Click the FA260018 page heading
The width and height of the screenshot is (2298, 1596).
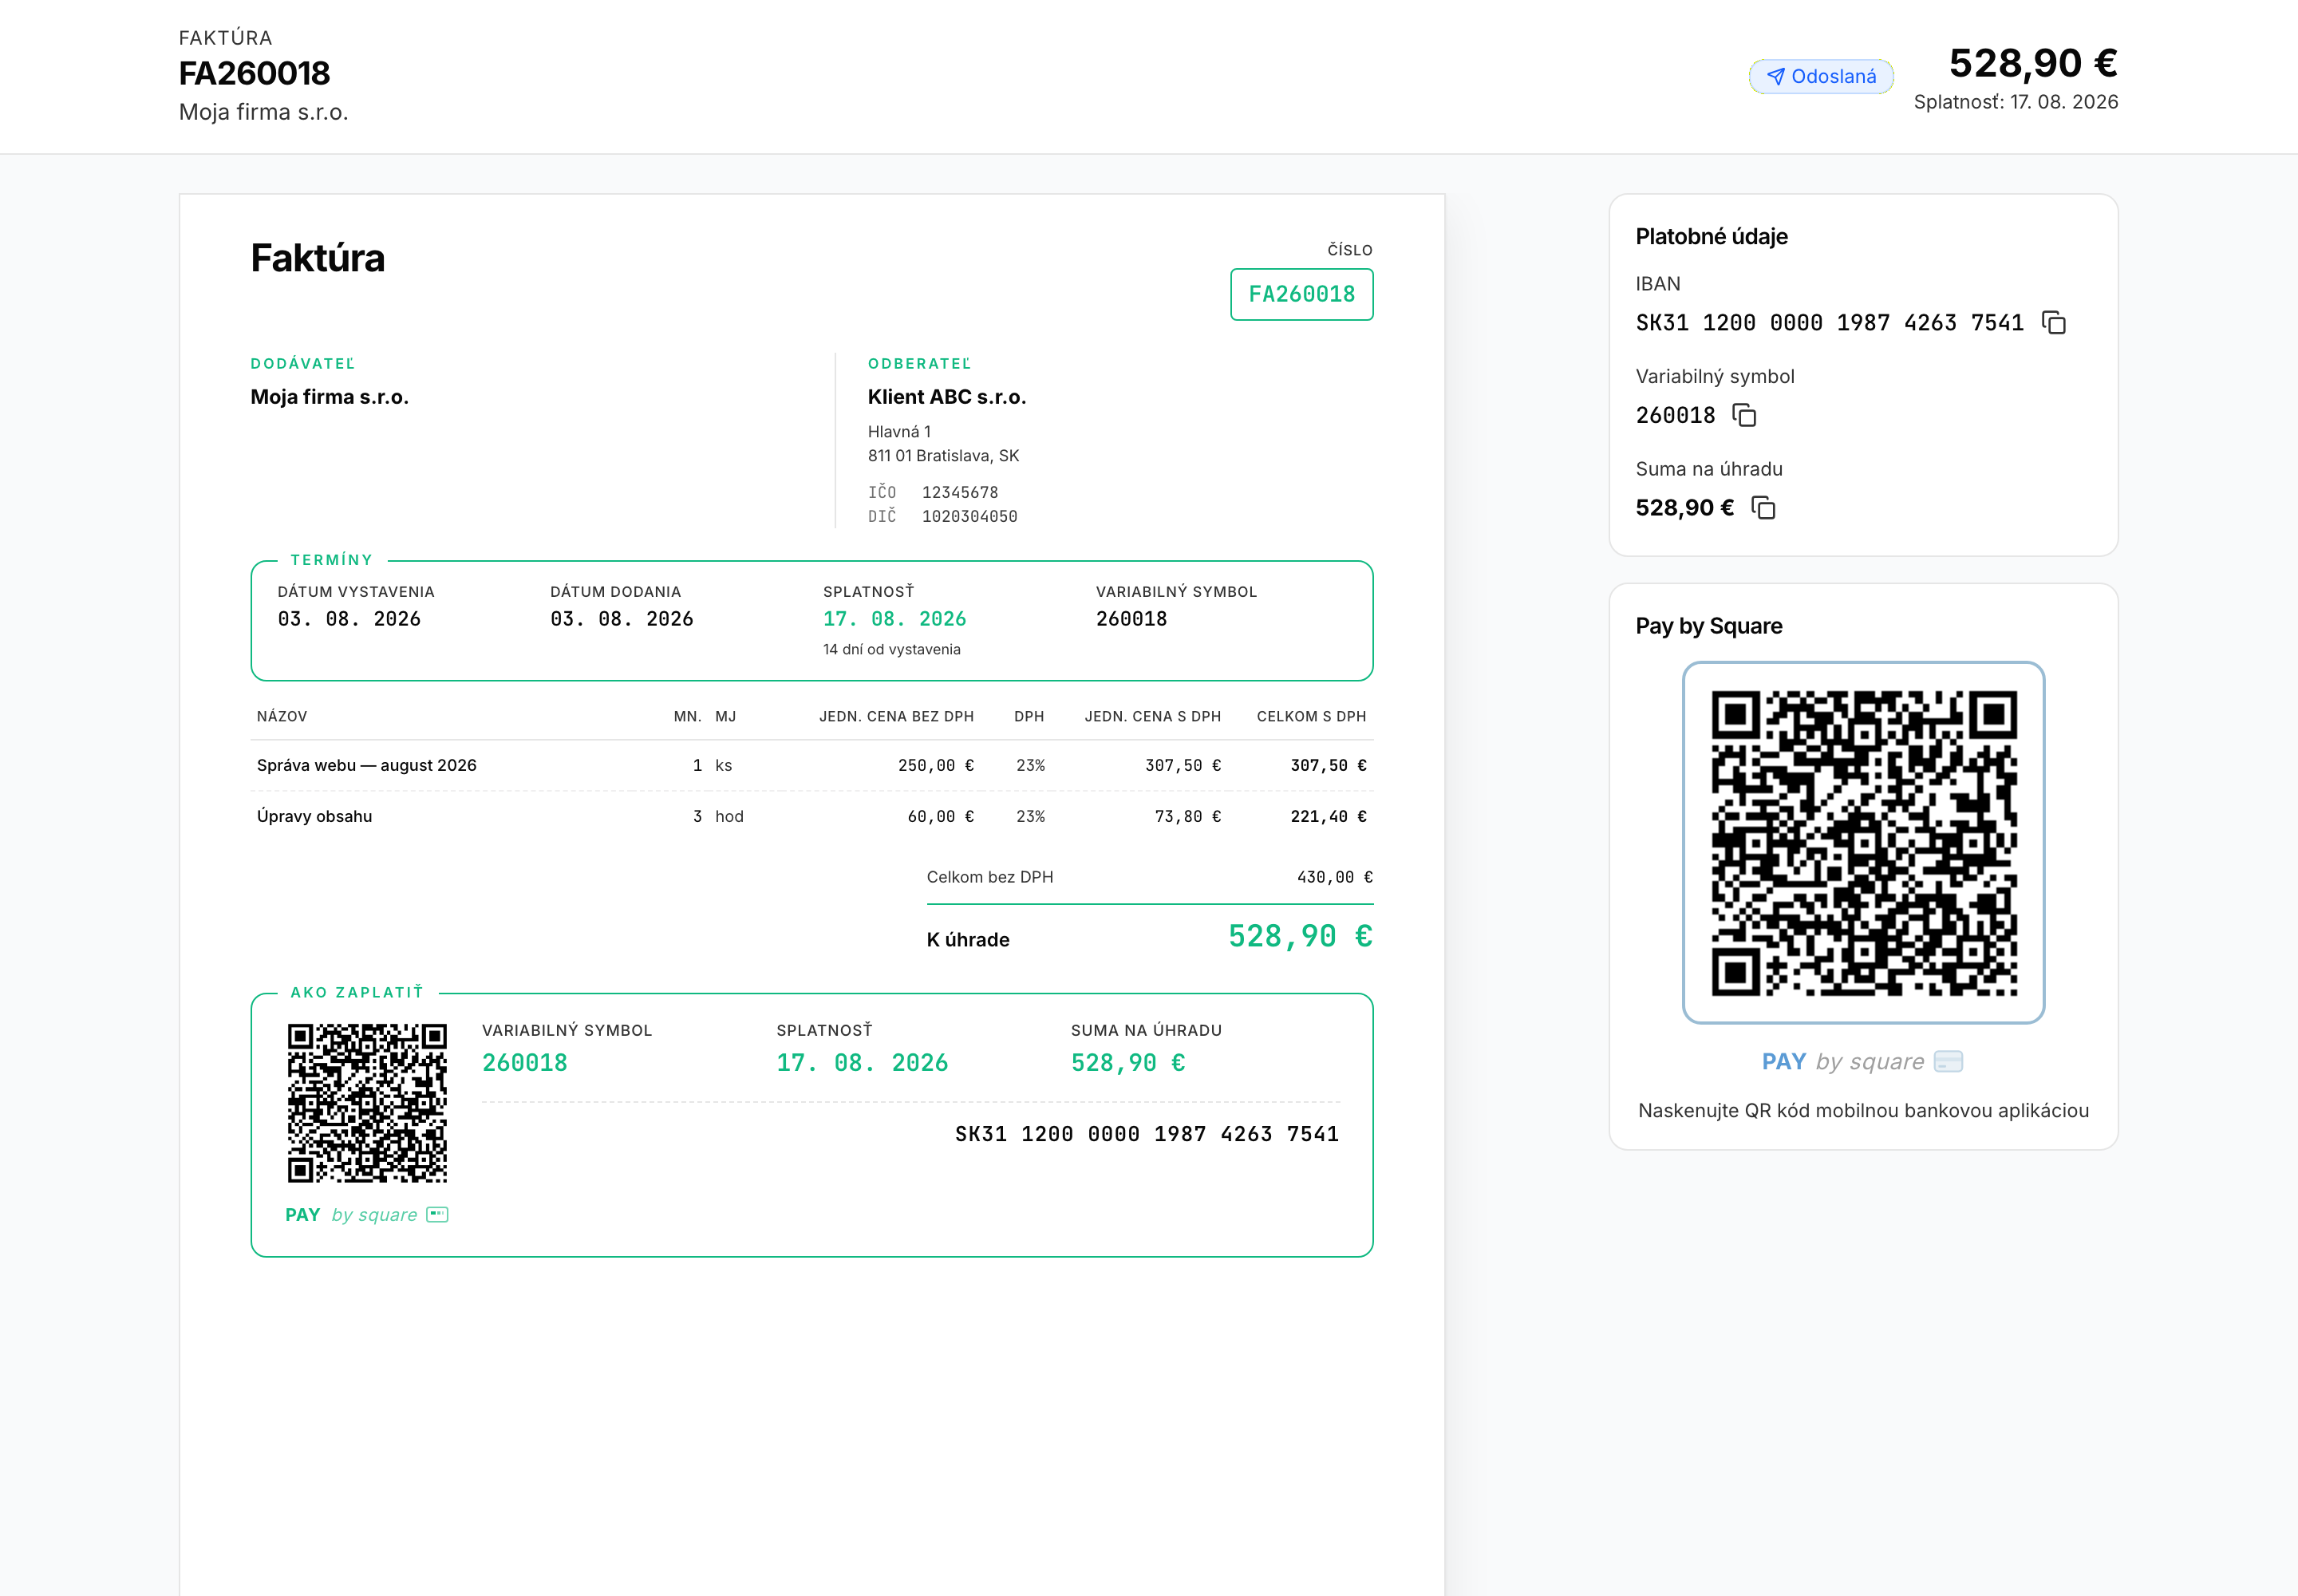(254, 73)
